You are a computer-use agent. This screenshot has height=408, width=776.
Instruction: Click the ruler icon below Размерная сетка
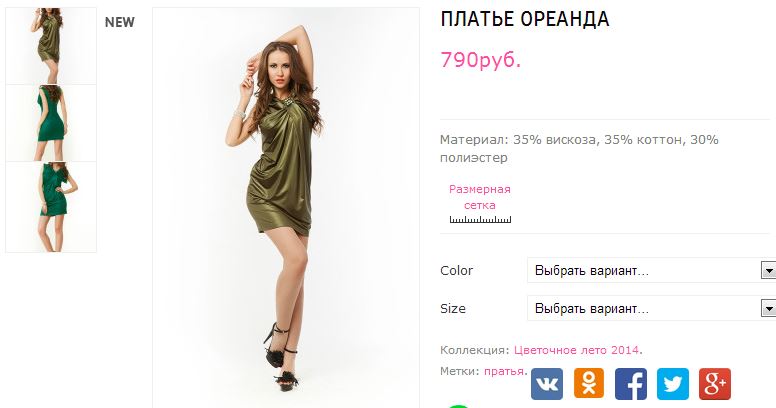[480, 219]
